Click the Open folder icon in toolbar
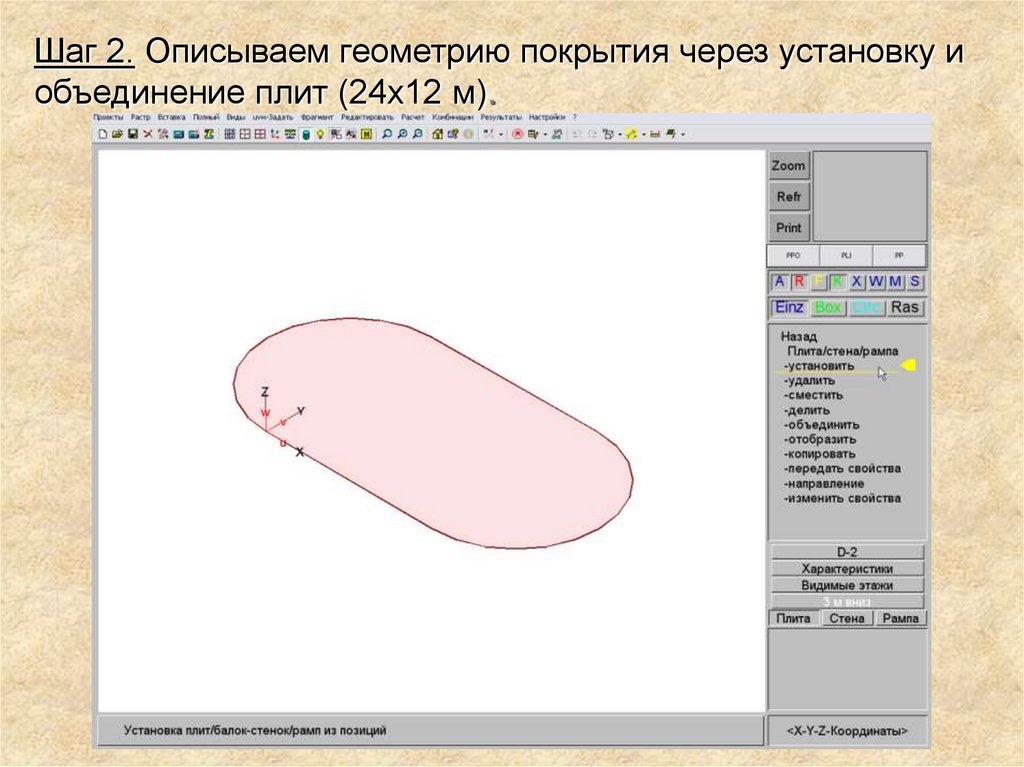1024x767 pixels. pyautogui.click(x=117, y=133)
